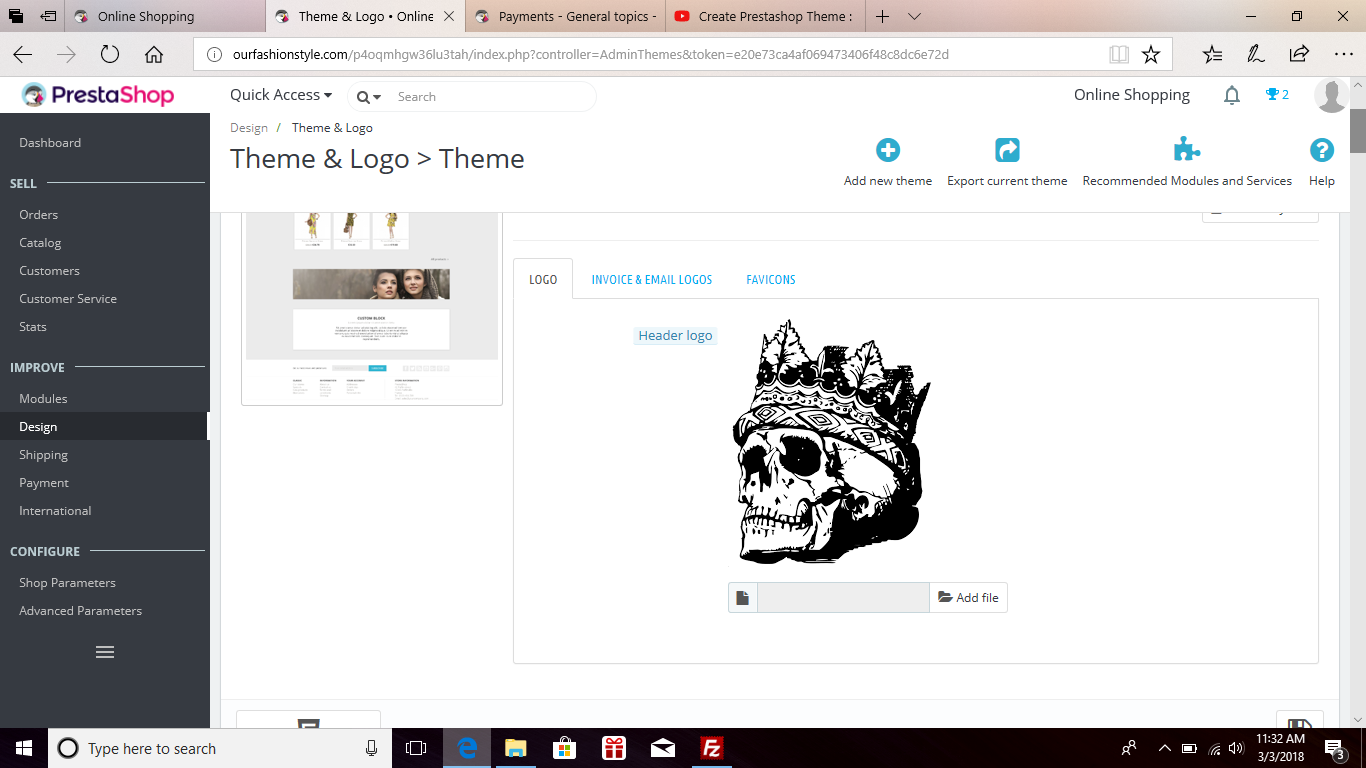Open the browser Settings and more menu

tap(1343, 54)
